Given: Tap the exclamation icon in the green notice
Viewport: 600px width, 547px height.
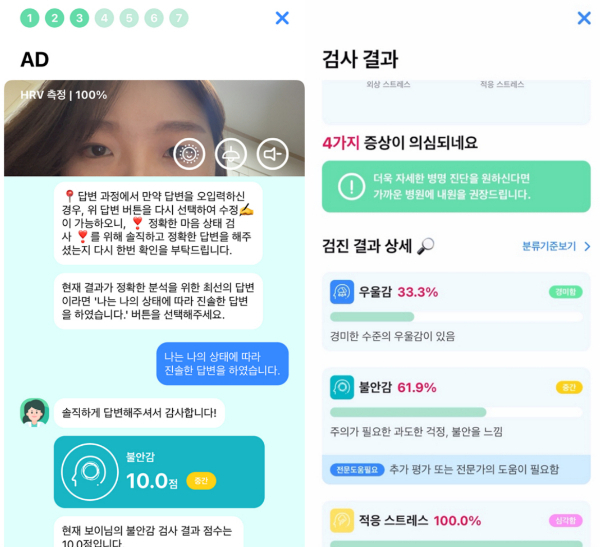Looking at the screenshot, I should coord(351,186).
